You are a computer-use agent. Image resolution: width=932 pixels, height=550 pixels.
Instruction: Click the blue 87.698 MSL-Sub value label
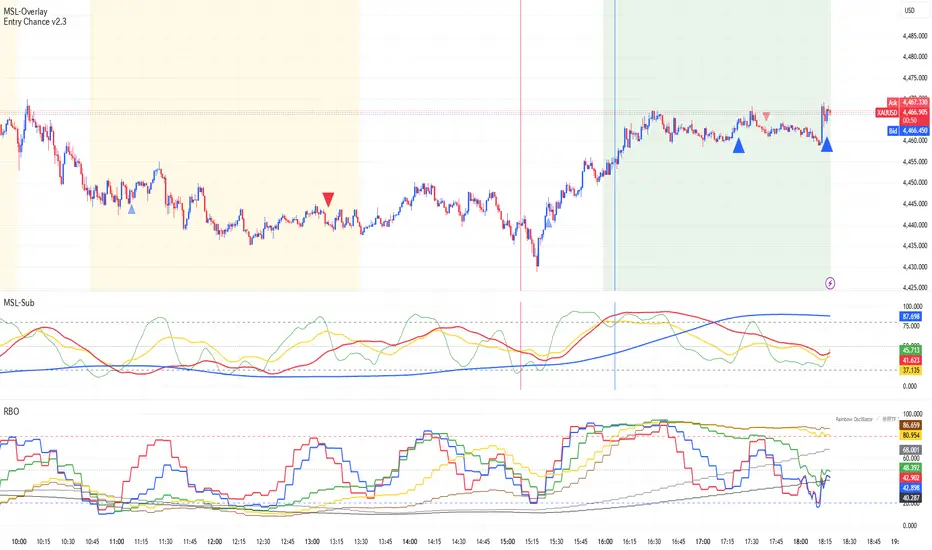tap(911, 316)
